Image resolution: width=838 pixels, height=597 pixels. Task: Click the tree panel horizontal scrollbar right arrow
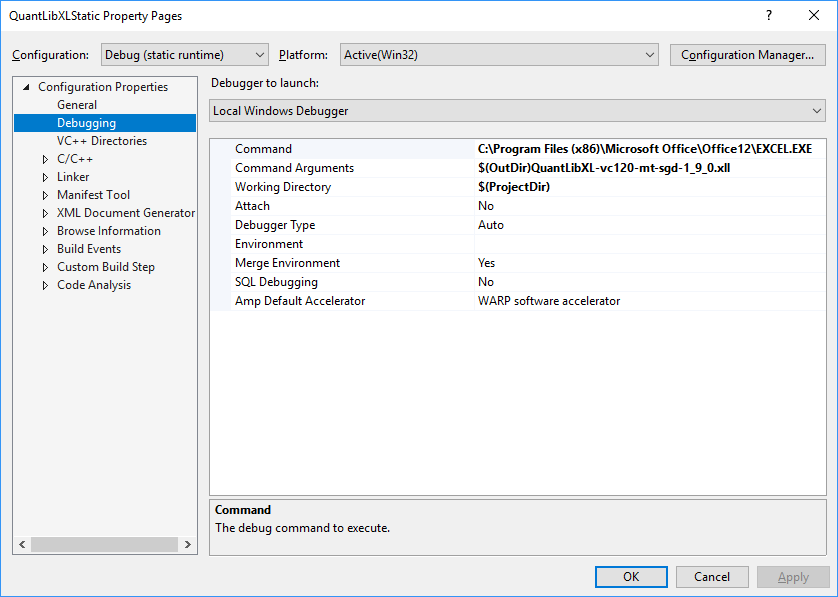189,545
